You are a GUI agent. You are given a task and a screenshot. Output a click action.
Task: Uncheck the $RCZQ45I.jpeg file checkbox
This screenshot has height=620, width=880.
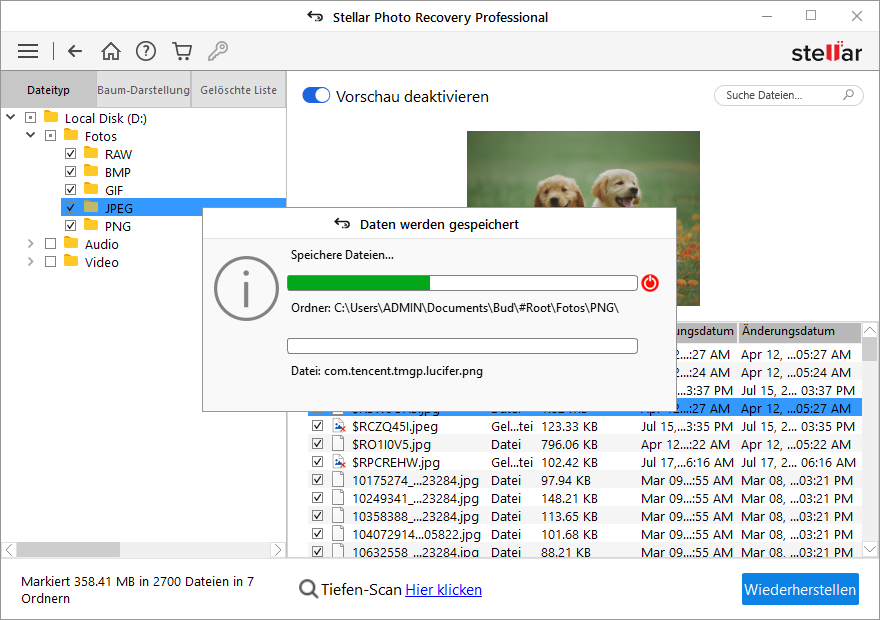click(x=318, y=426)
